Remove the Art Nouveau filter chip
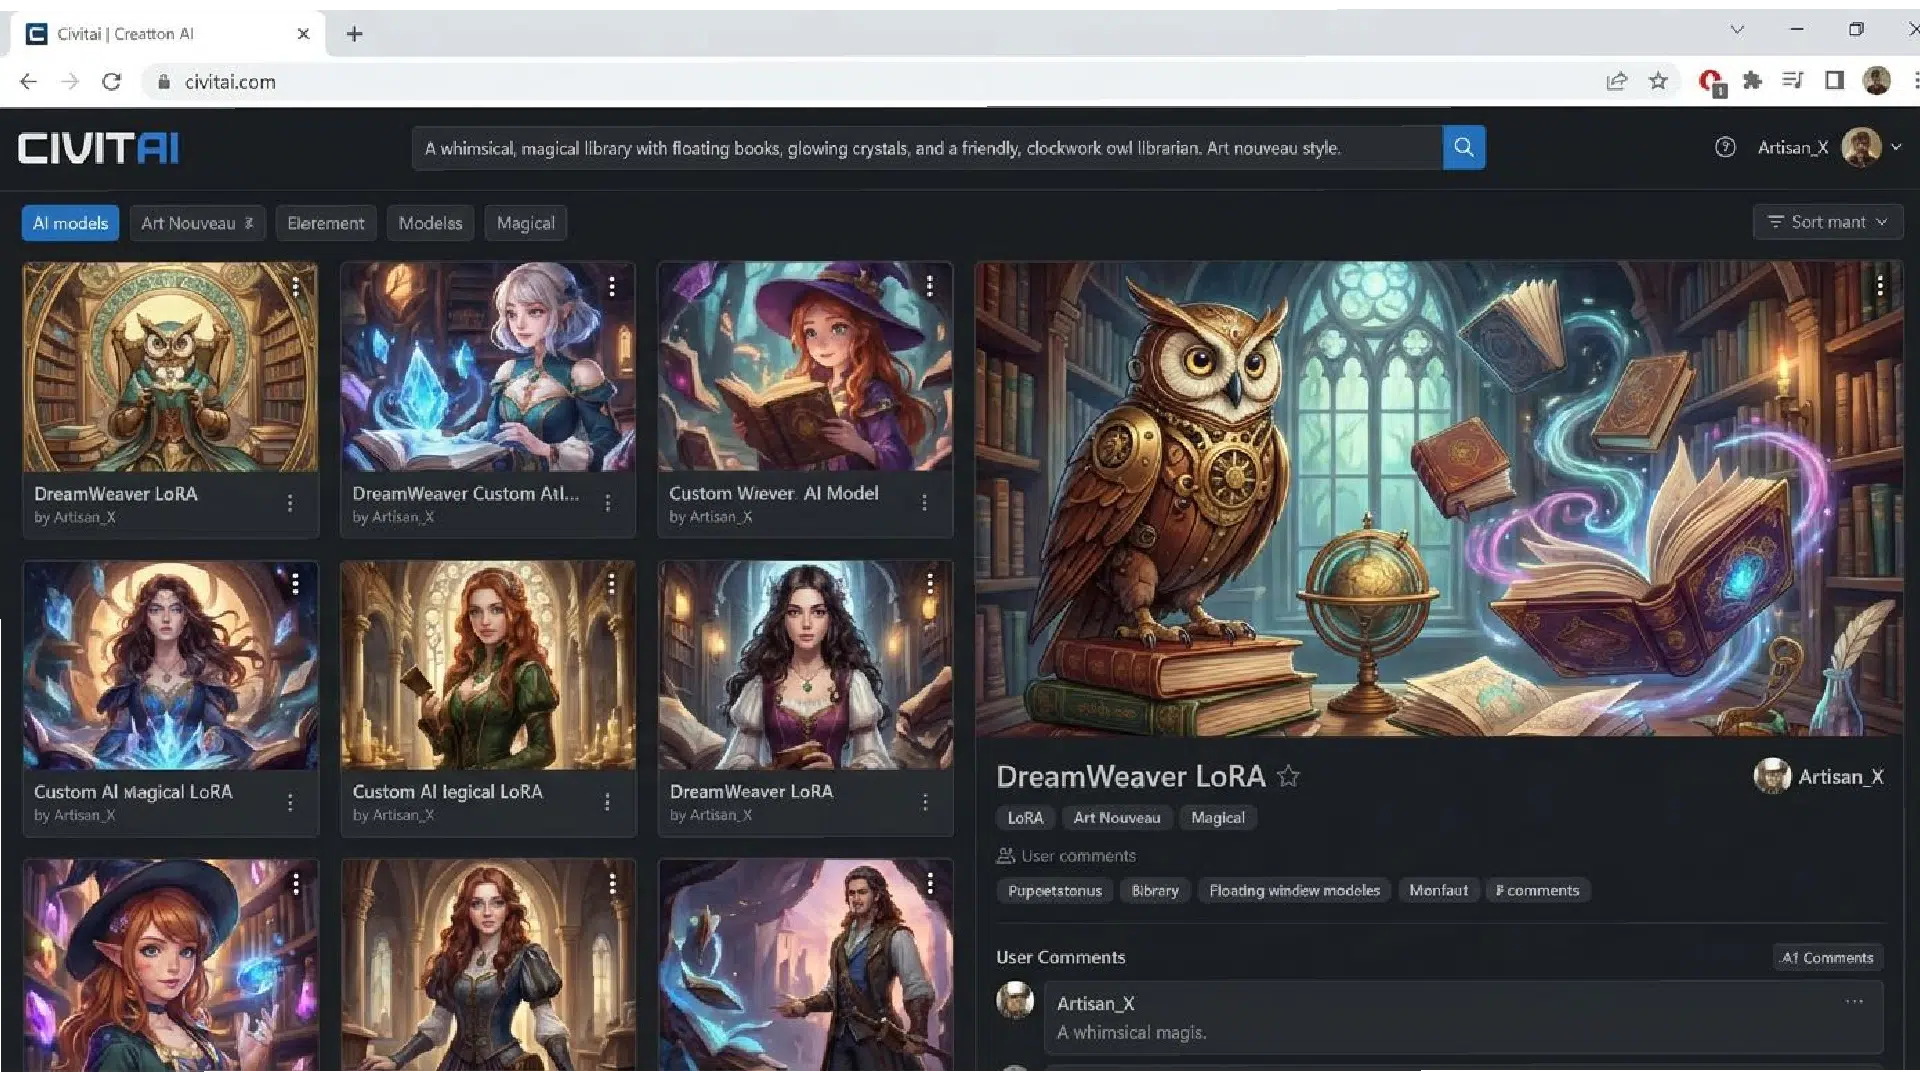The height and width of the screenshot is (1080, 1920). (249, 223)
